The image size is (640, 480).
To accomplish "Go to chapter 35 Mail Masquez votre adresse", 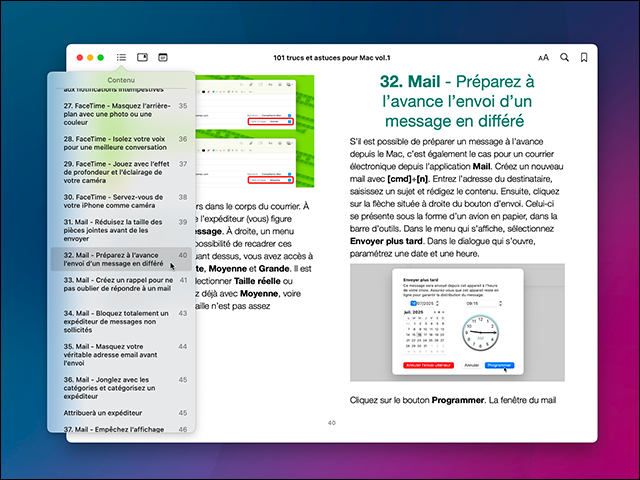I will point(121,354).
